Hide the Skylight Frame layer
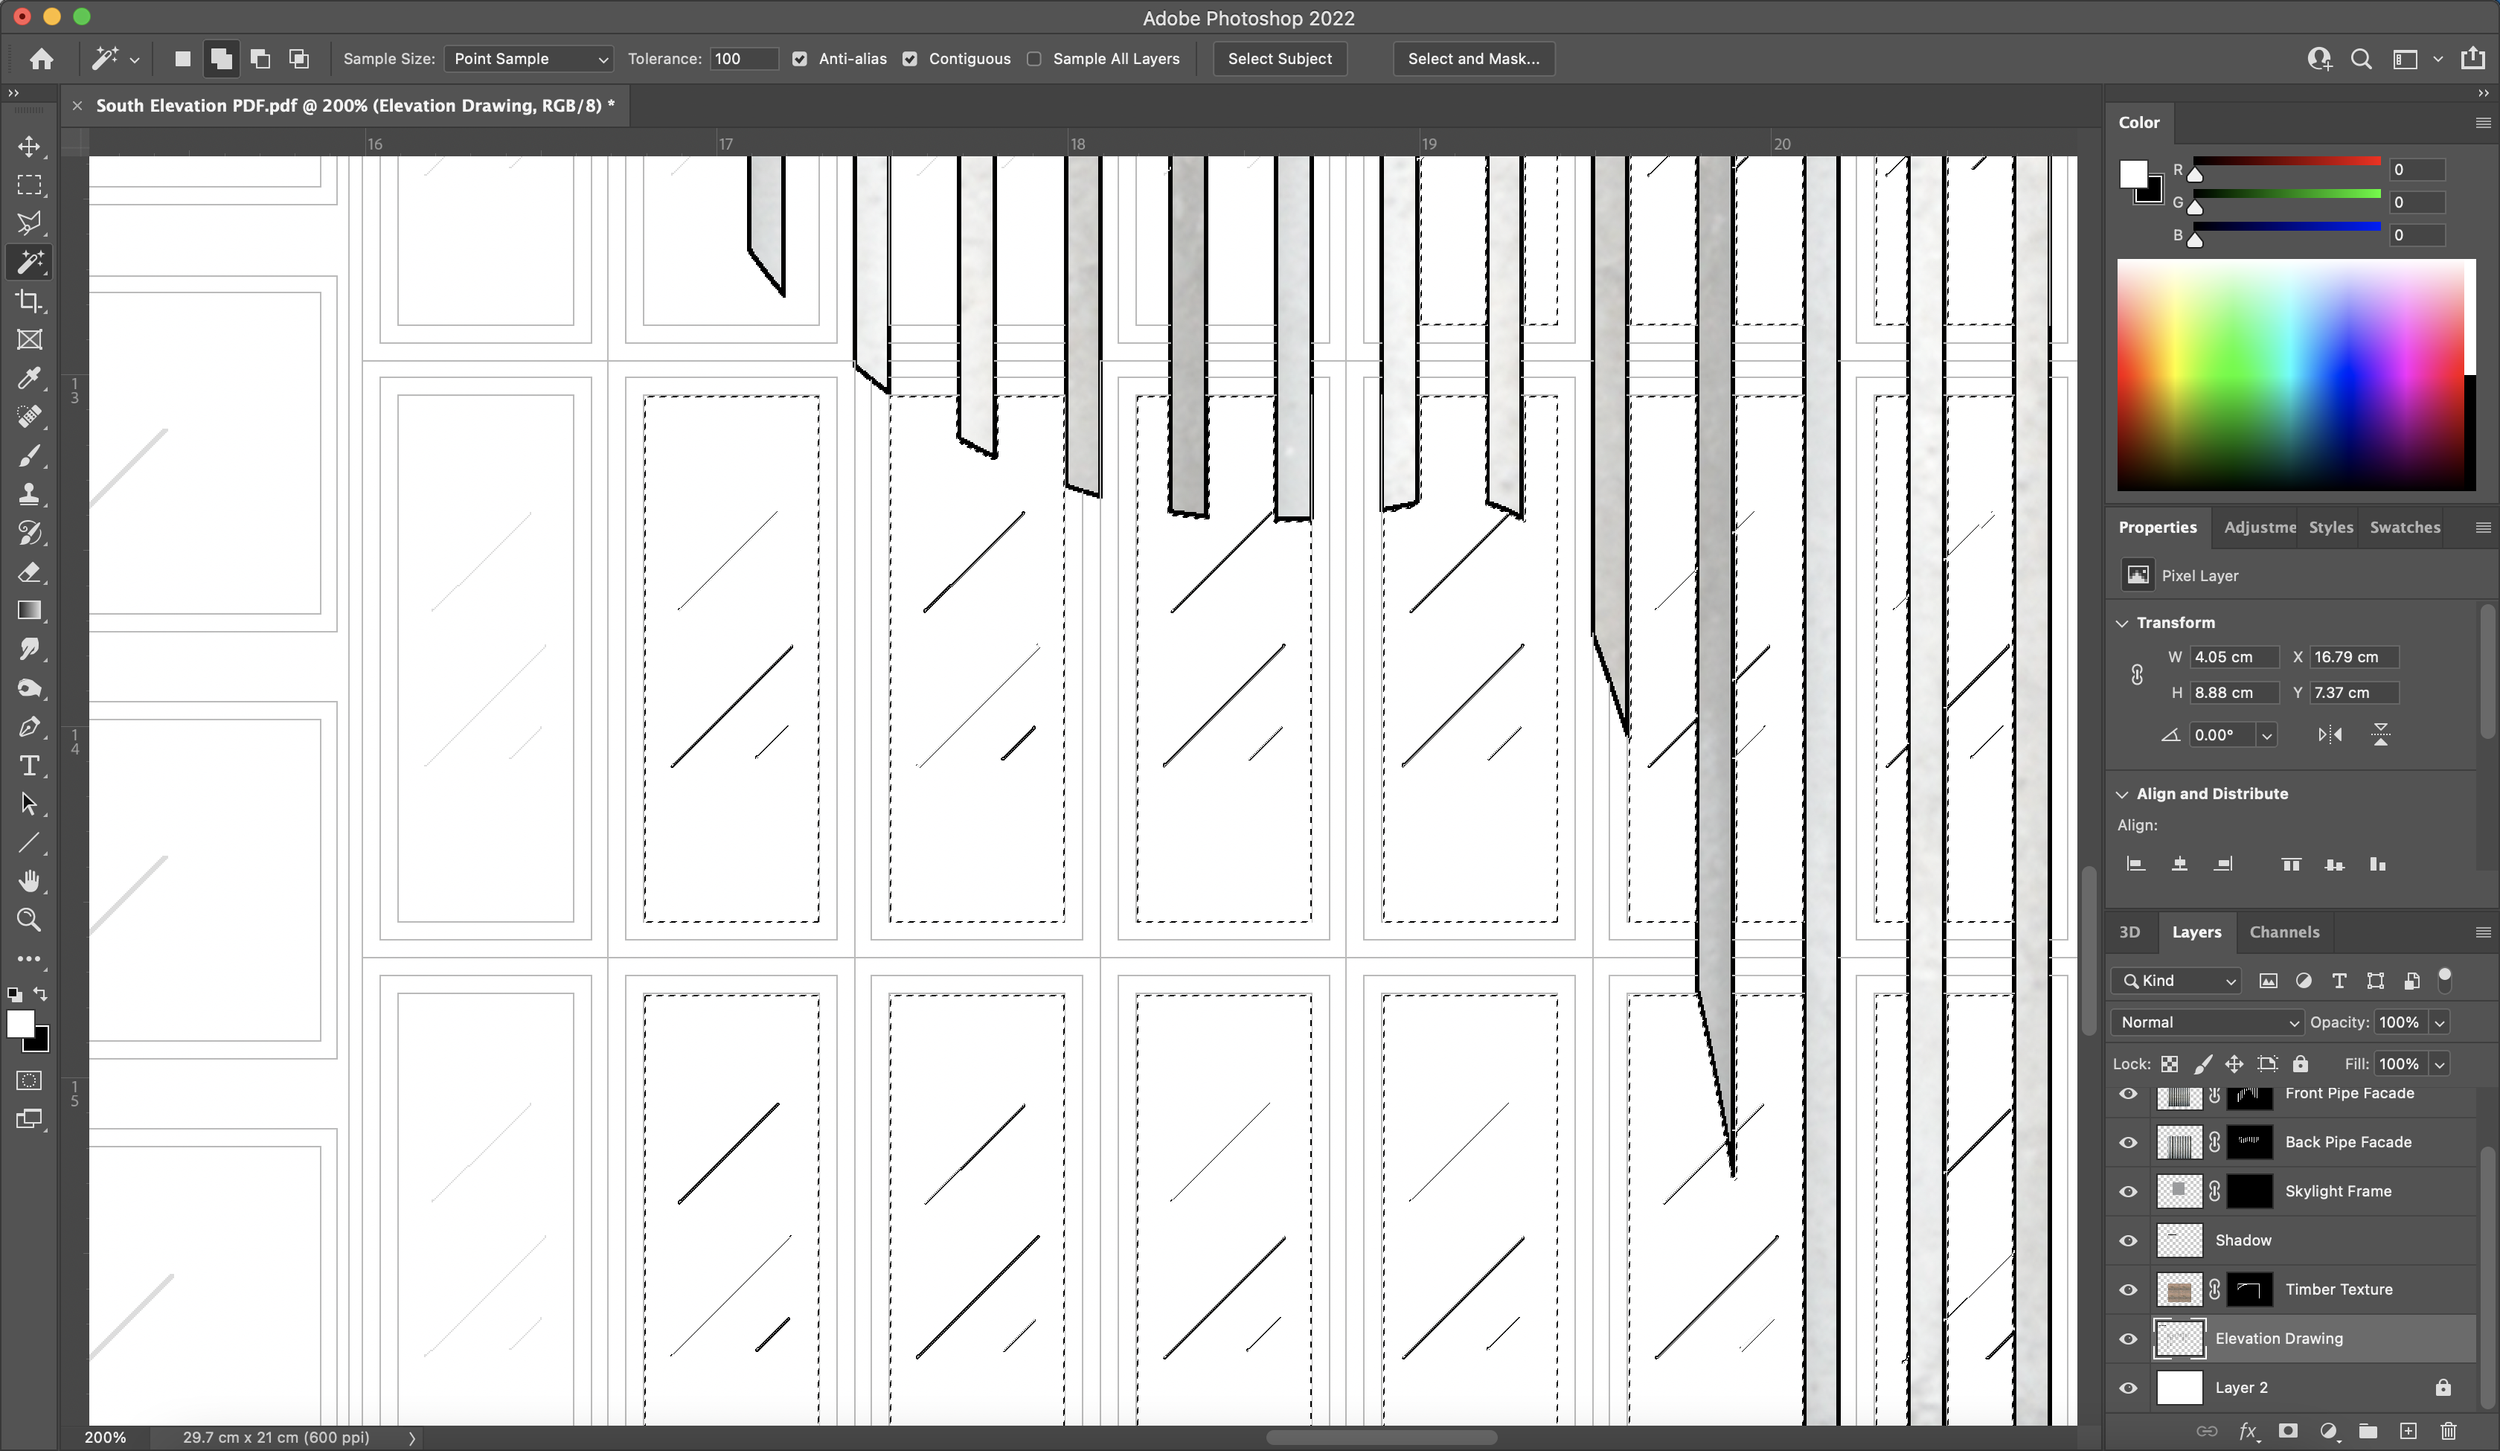Image resolution: width=2500 pixels, height=1451 pixels. pos(2131,1190)
